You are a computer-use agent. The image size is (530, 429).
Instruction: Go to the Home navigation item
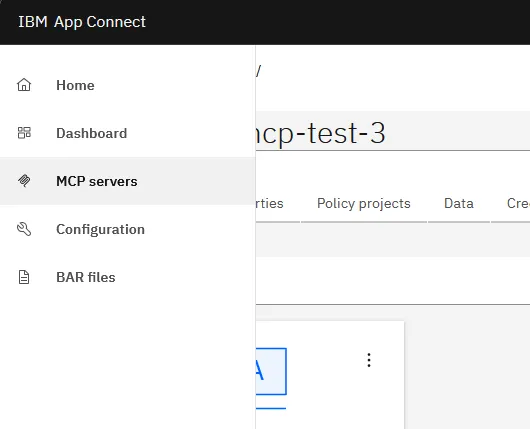(75, 85)
